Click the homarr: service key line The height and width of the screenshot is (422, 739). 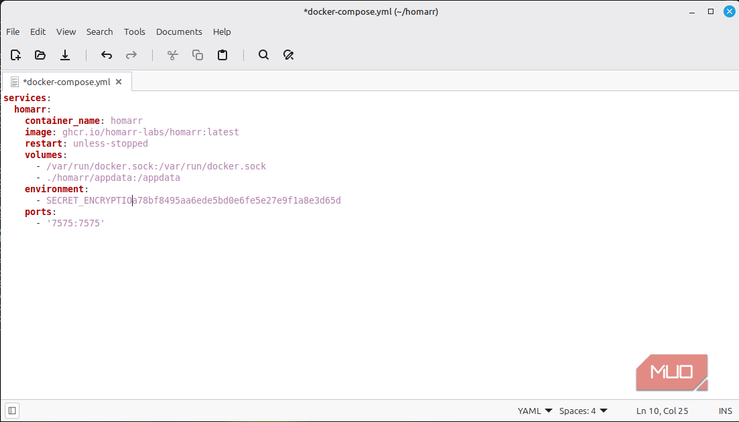[x=33, y=109]
